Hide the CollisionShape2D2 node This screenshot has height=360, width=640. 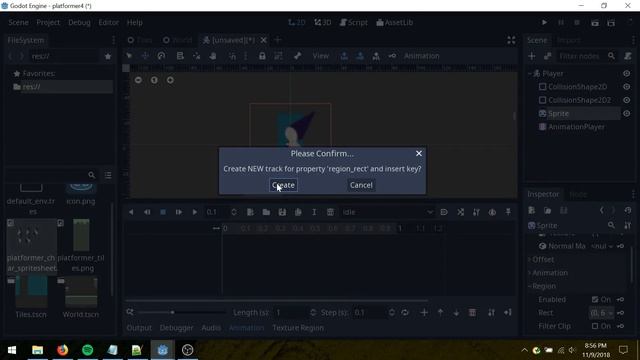click(627, 100)
